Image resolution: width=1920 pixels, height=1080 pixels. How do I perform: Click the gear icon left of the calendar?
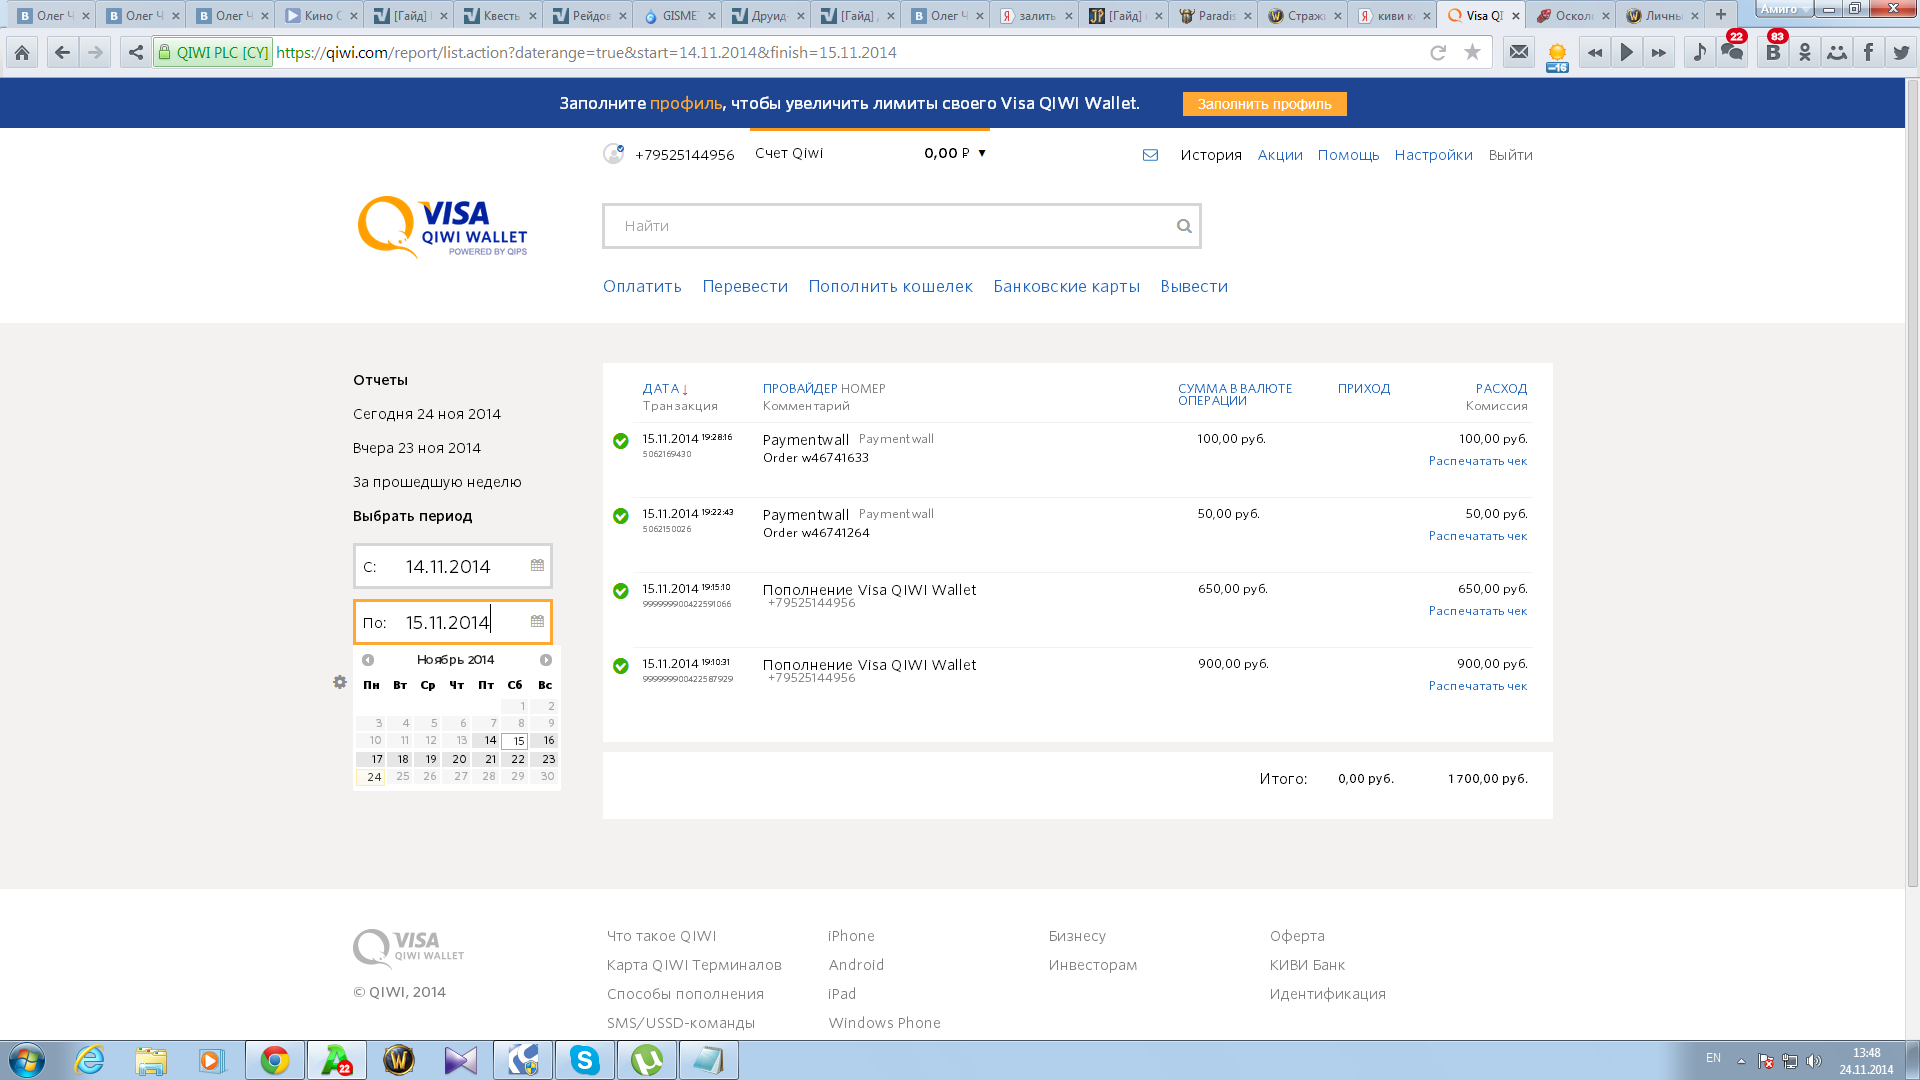[x=340, y=682]
